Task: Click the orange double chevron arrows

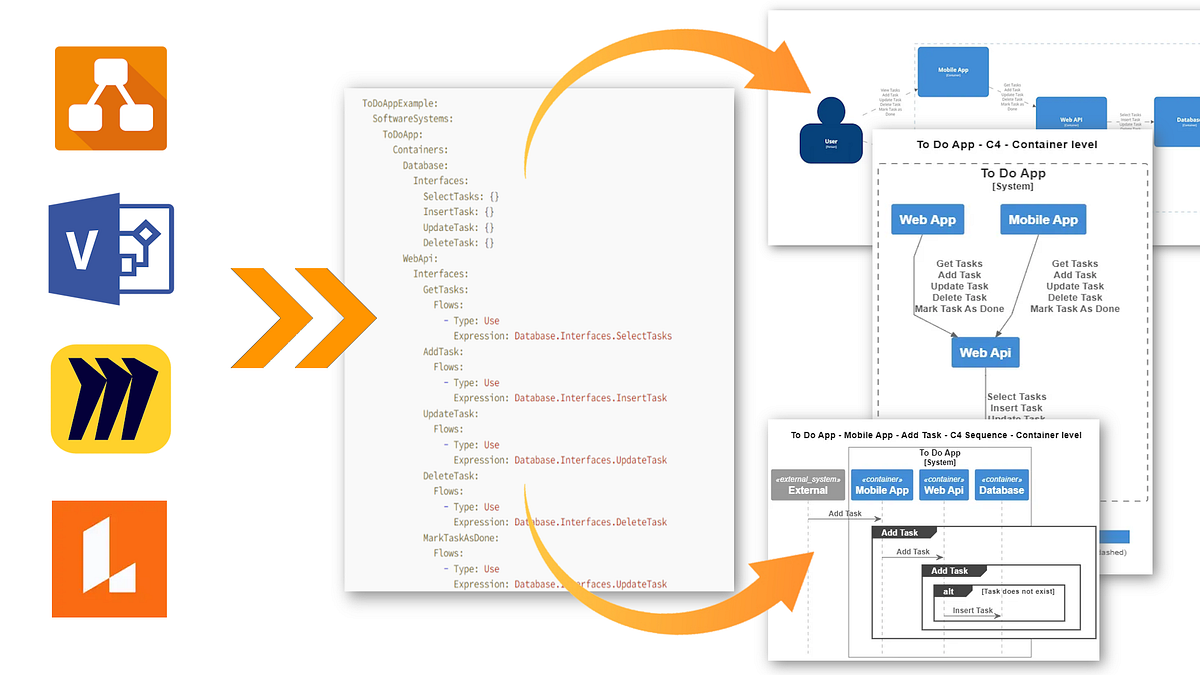Action: tap(300, 317)
